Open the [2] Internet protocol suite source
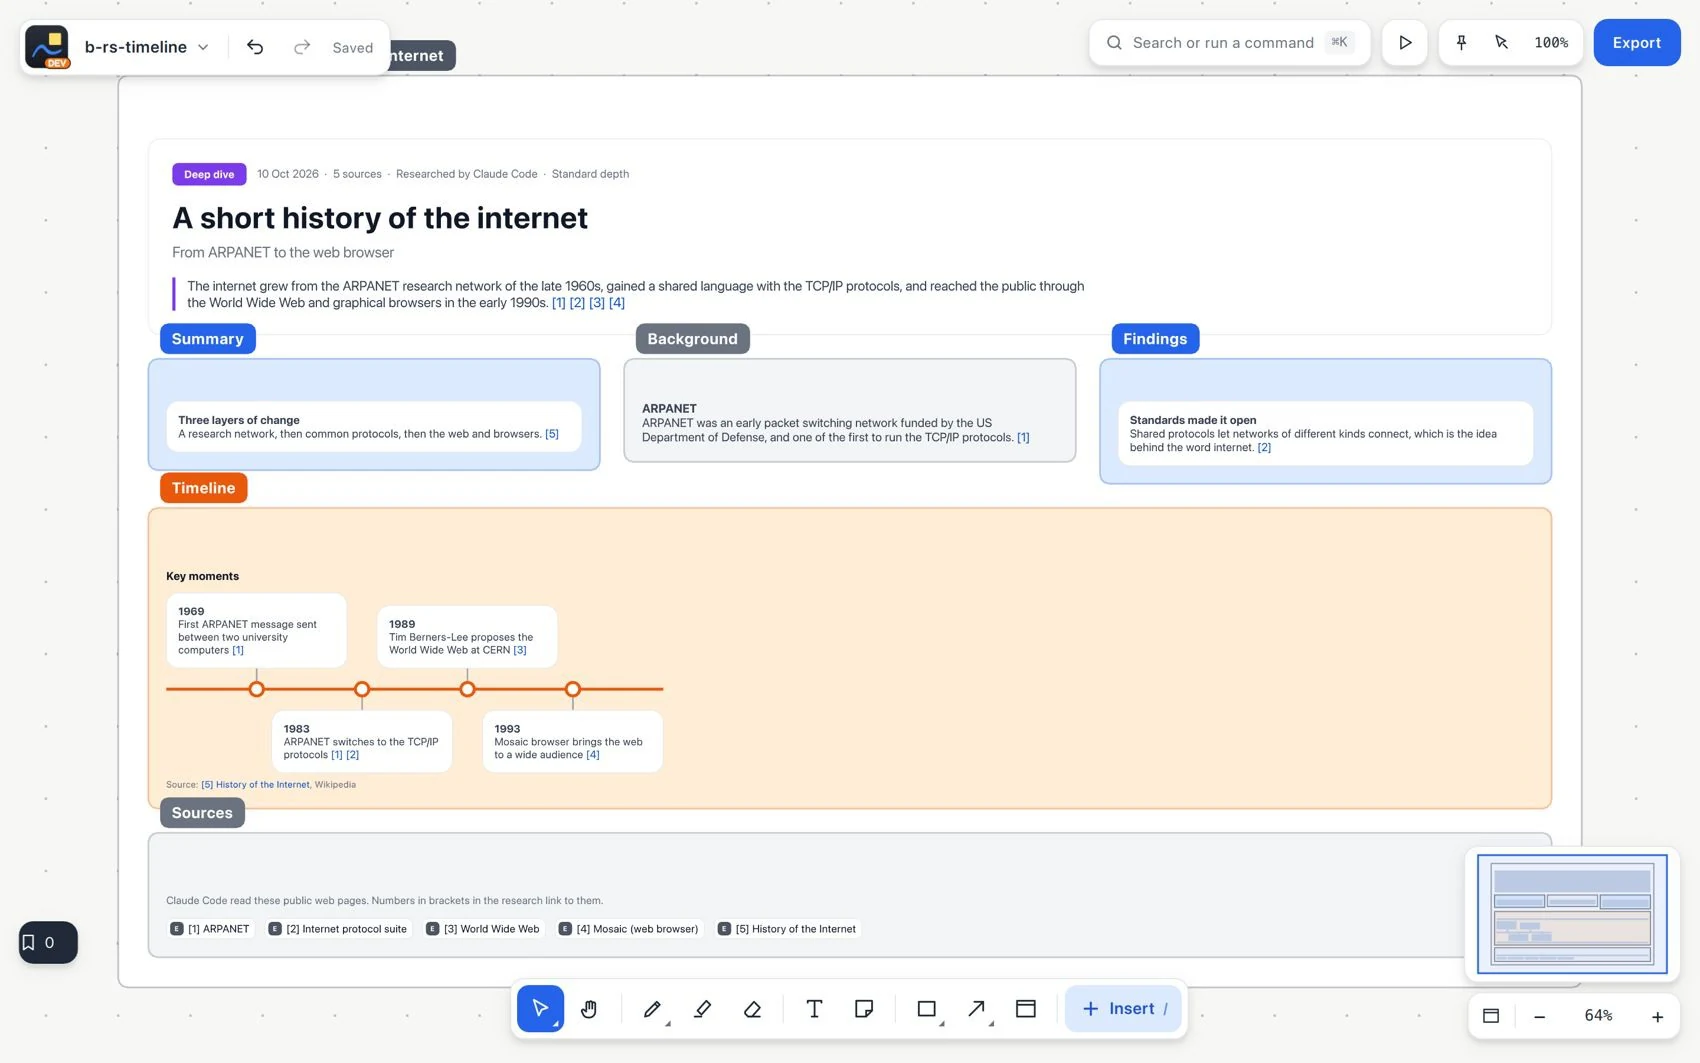Viewport: 1700px width, 1063px height. pyautogui.click(x=338, y=929)
